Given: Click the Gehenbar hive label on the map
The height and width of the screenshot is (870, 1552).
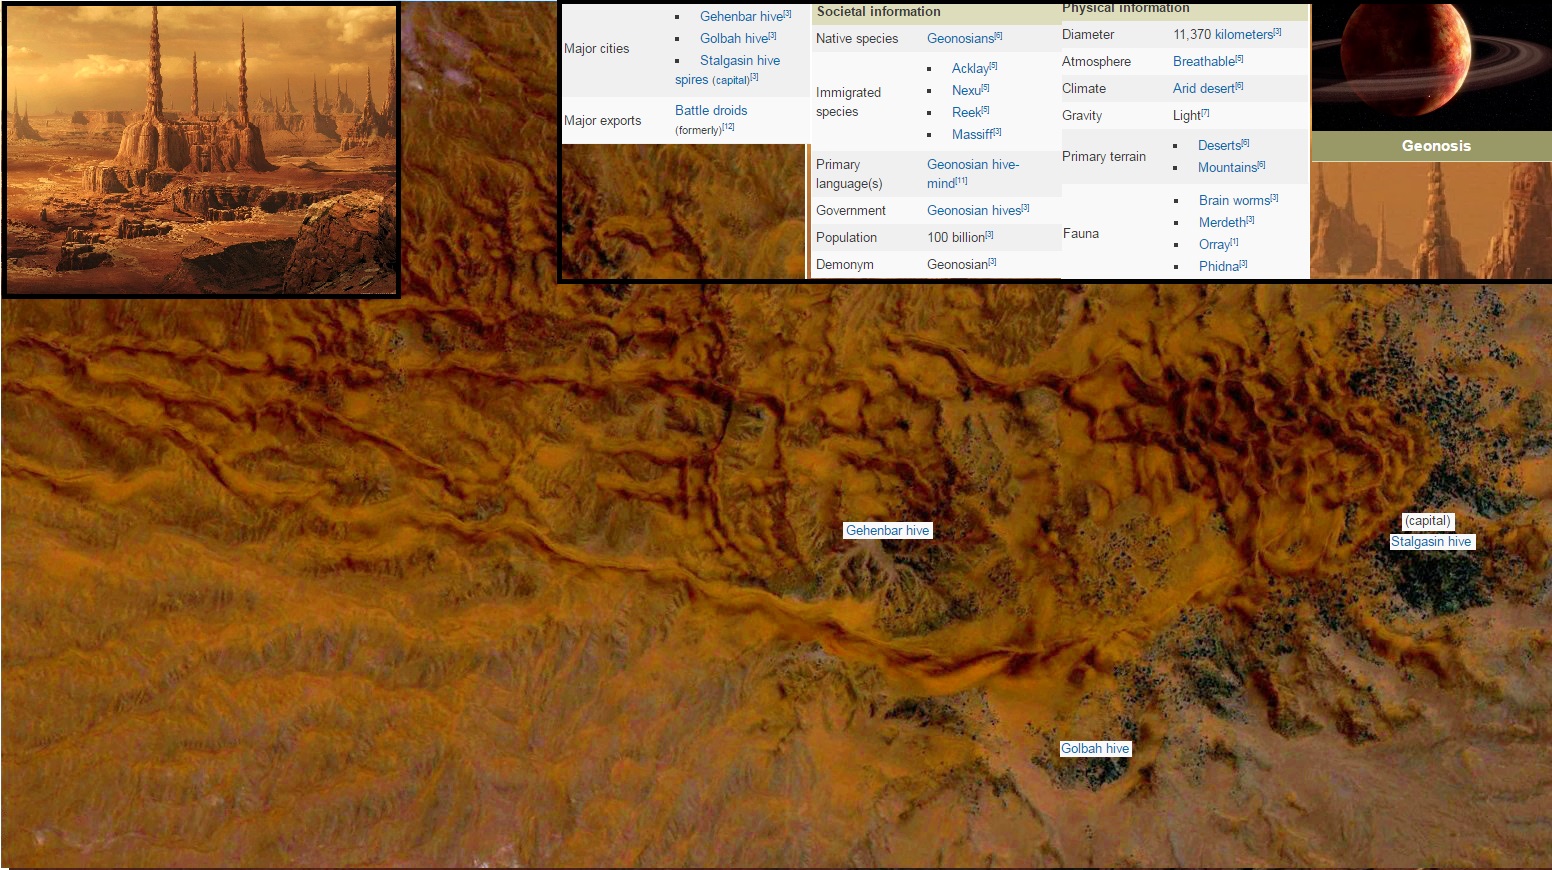Looking at the screenshot, I should click(887, 531).
